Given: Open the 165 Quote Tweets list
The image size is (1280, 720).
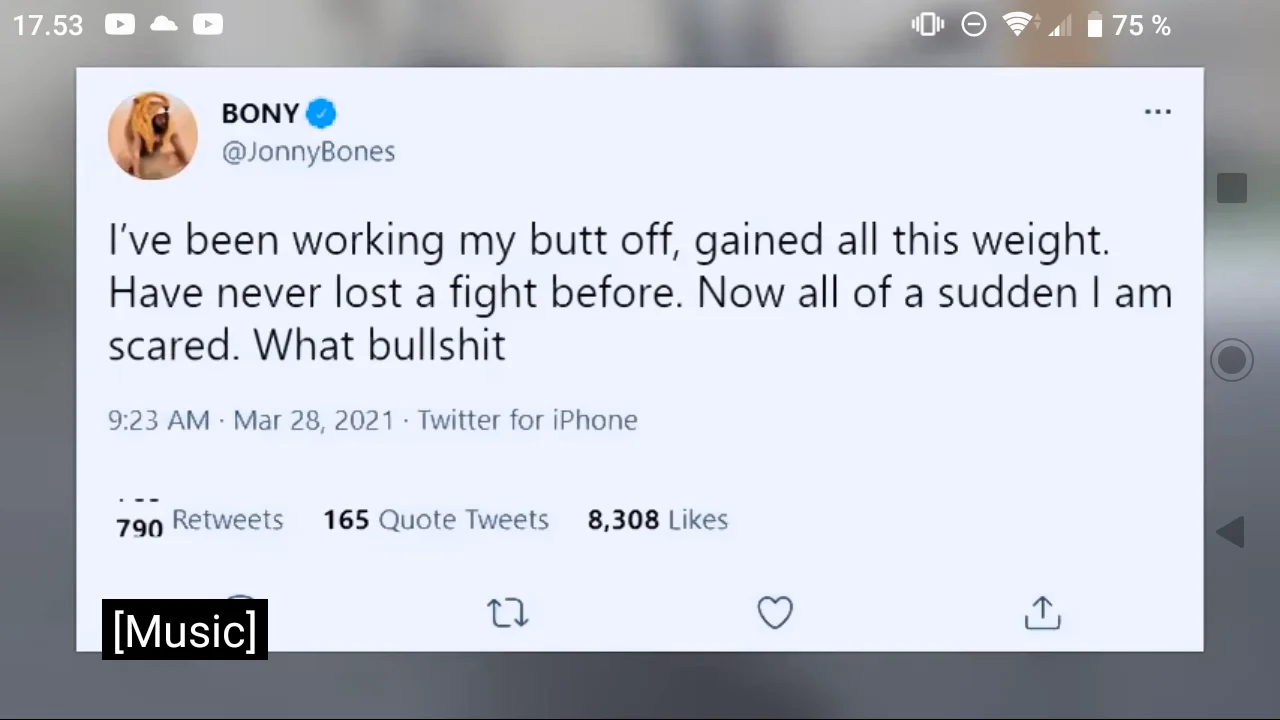Looking at the screenshot, I should (436, 520).
